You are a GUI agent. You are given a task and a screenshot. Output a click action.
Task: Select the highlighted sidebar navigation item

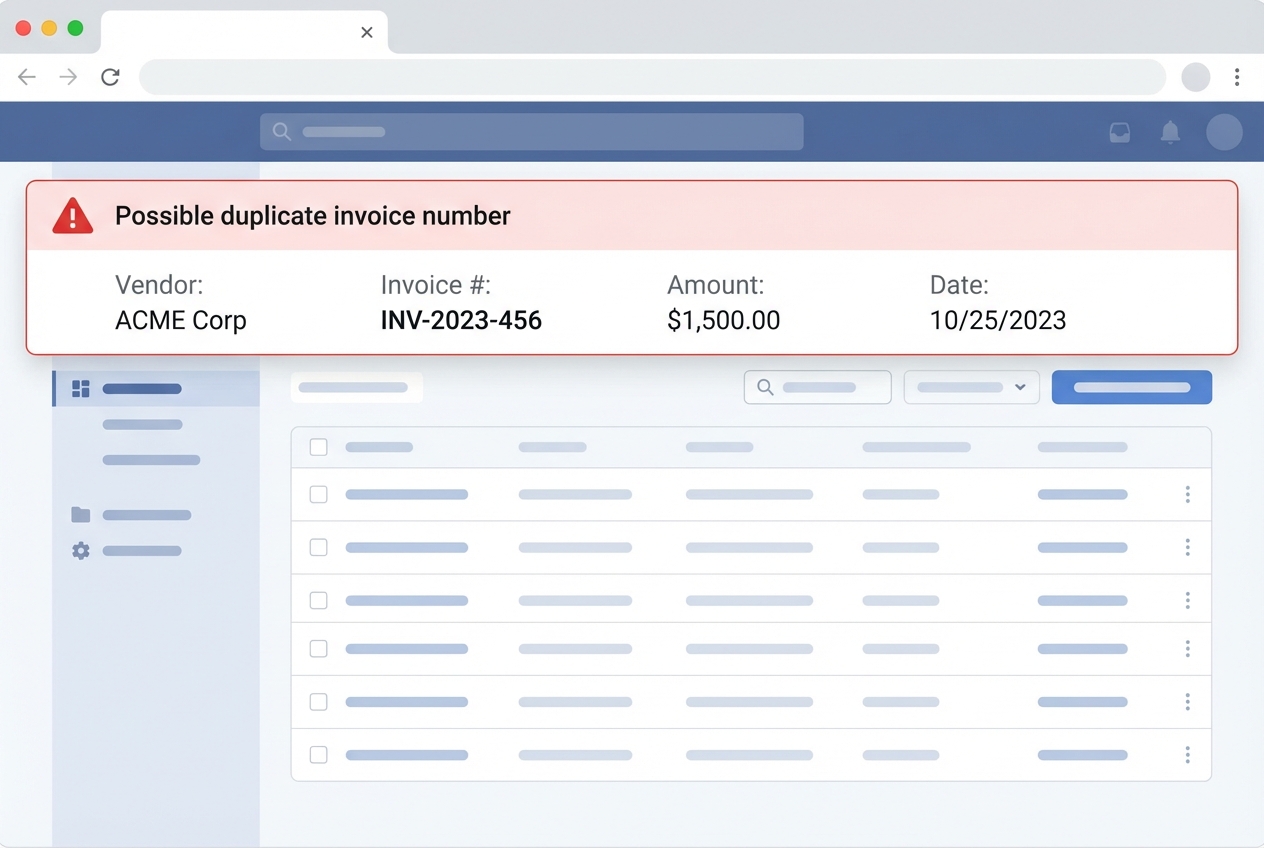click(x=140, y=388)
